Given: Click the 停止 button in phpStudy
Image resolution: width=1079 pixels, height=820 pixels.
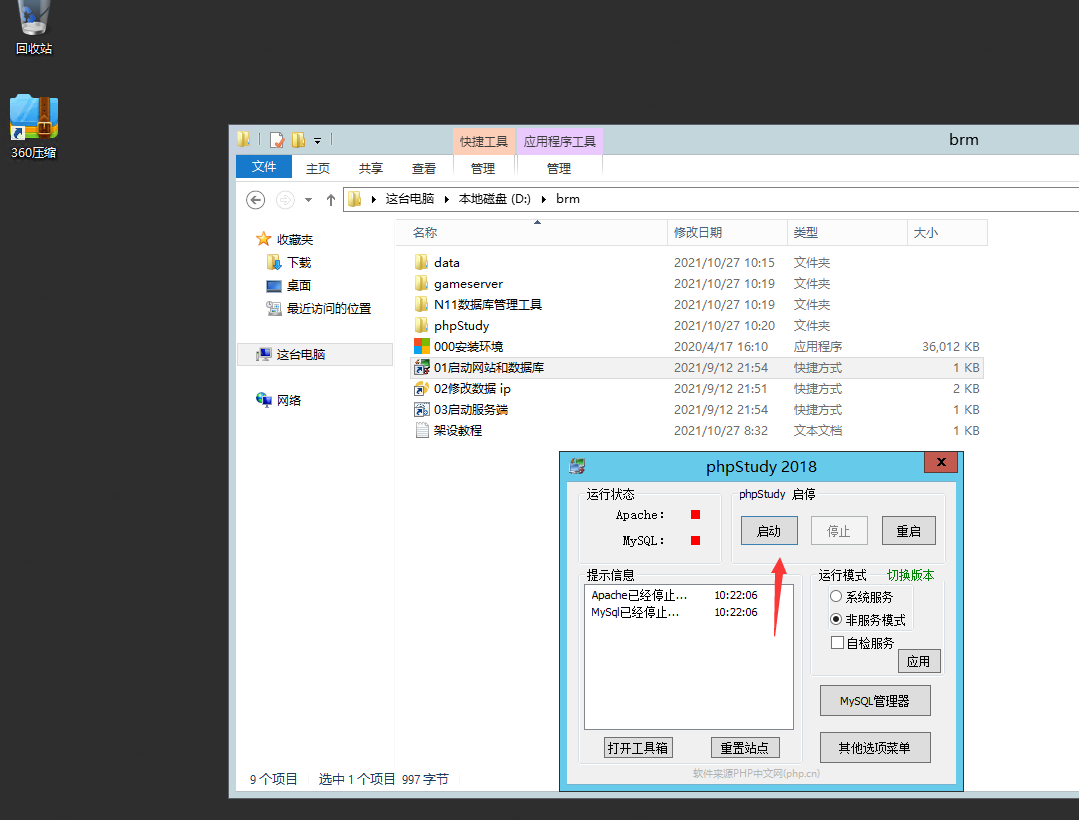Looking at the screenshot, I should click(839, 530).
